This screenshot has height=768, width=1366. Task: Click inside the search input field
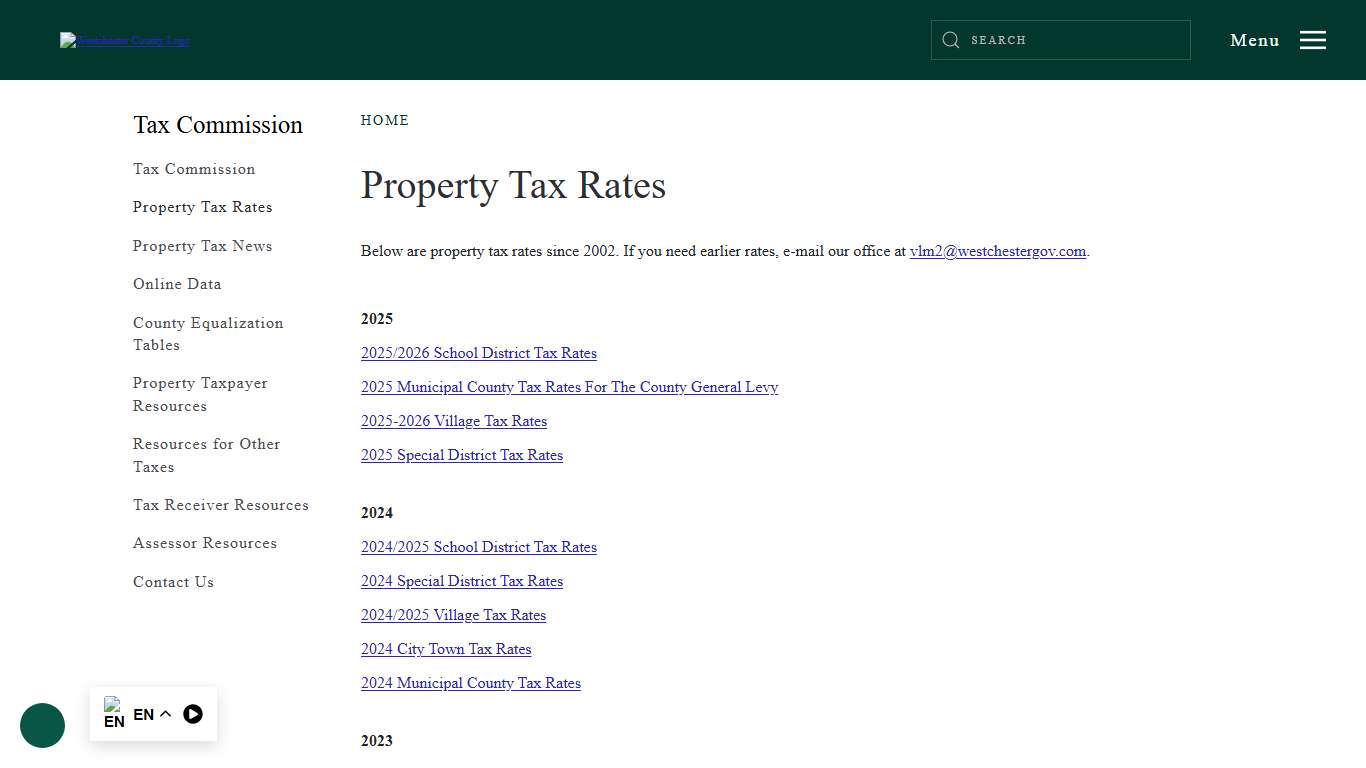(1060, 40)
